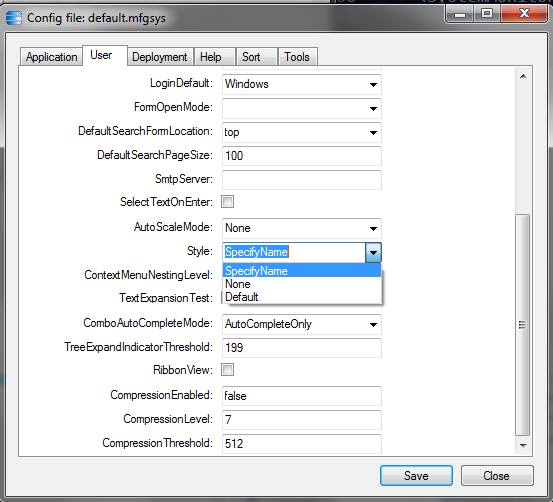Choose SpecifyName in Style list
The width and height of the screenshot is (553, 502).
point(302,271)
